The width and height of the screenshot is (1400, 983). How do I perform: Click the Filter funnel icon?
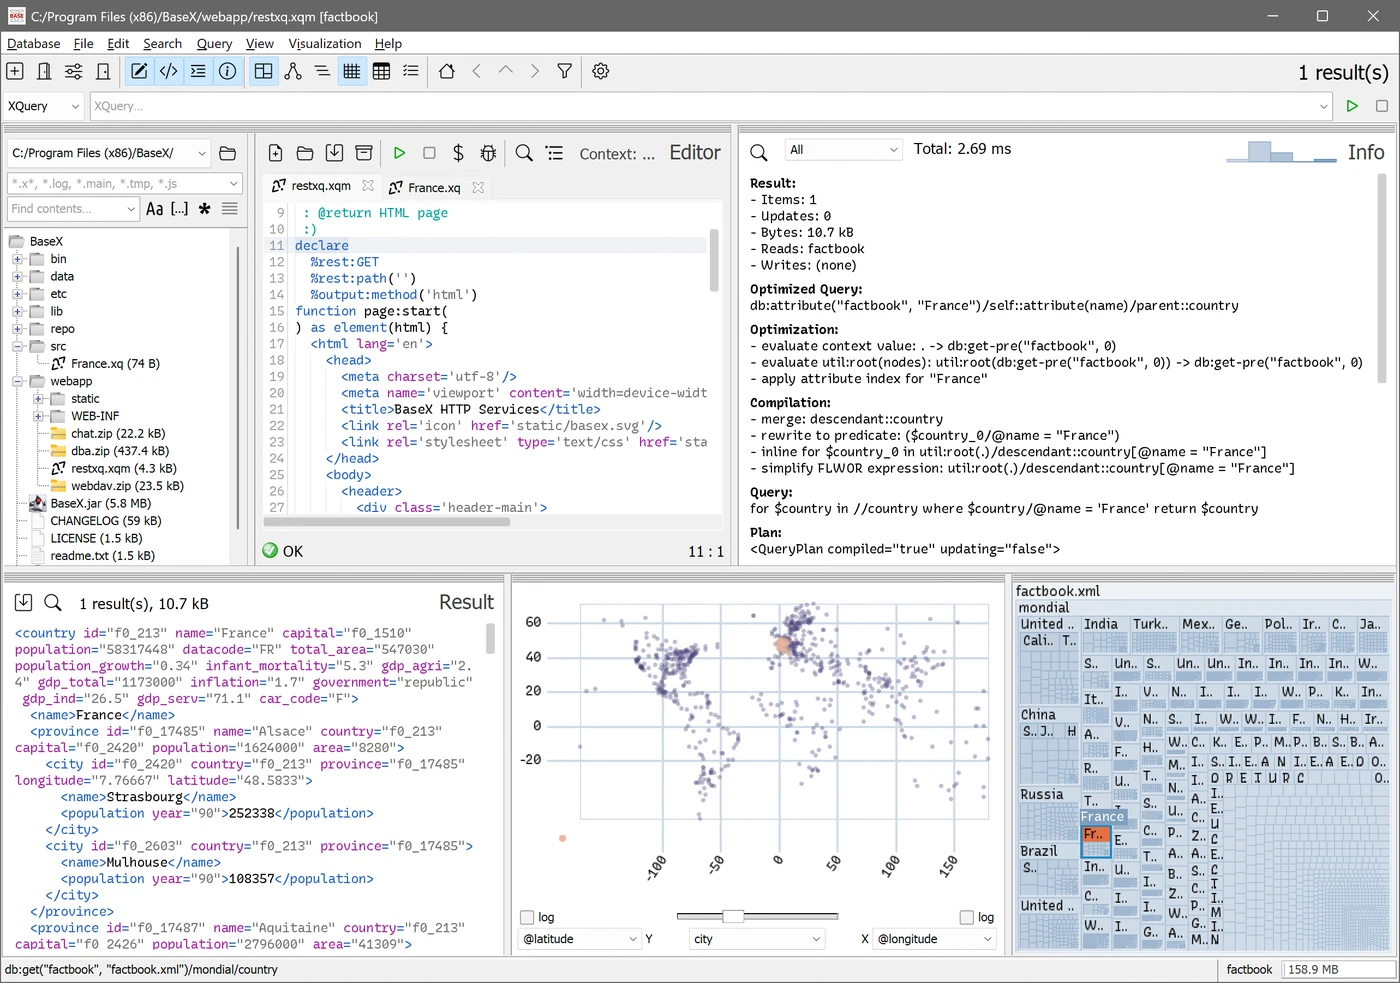pyautogui.click(x=565, y=71)
